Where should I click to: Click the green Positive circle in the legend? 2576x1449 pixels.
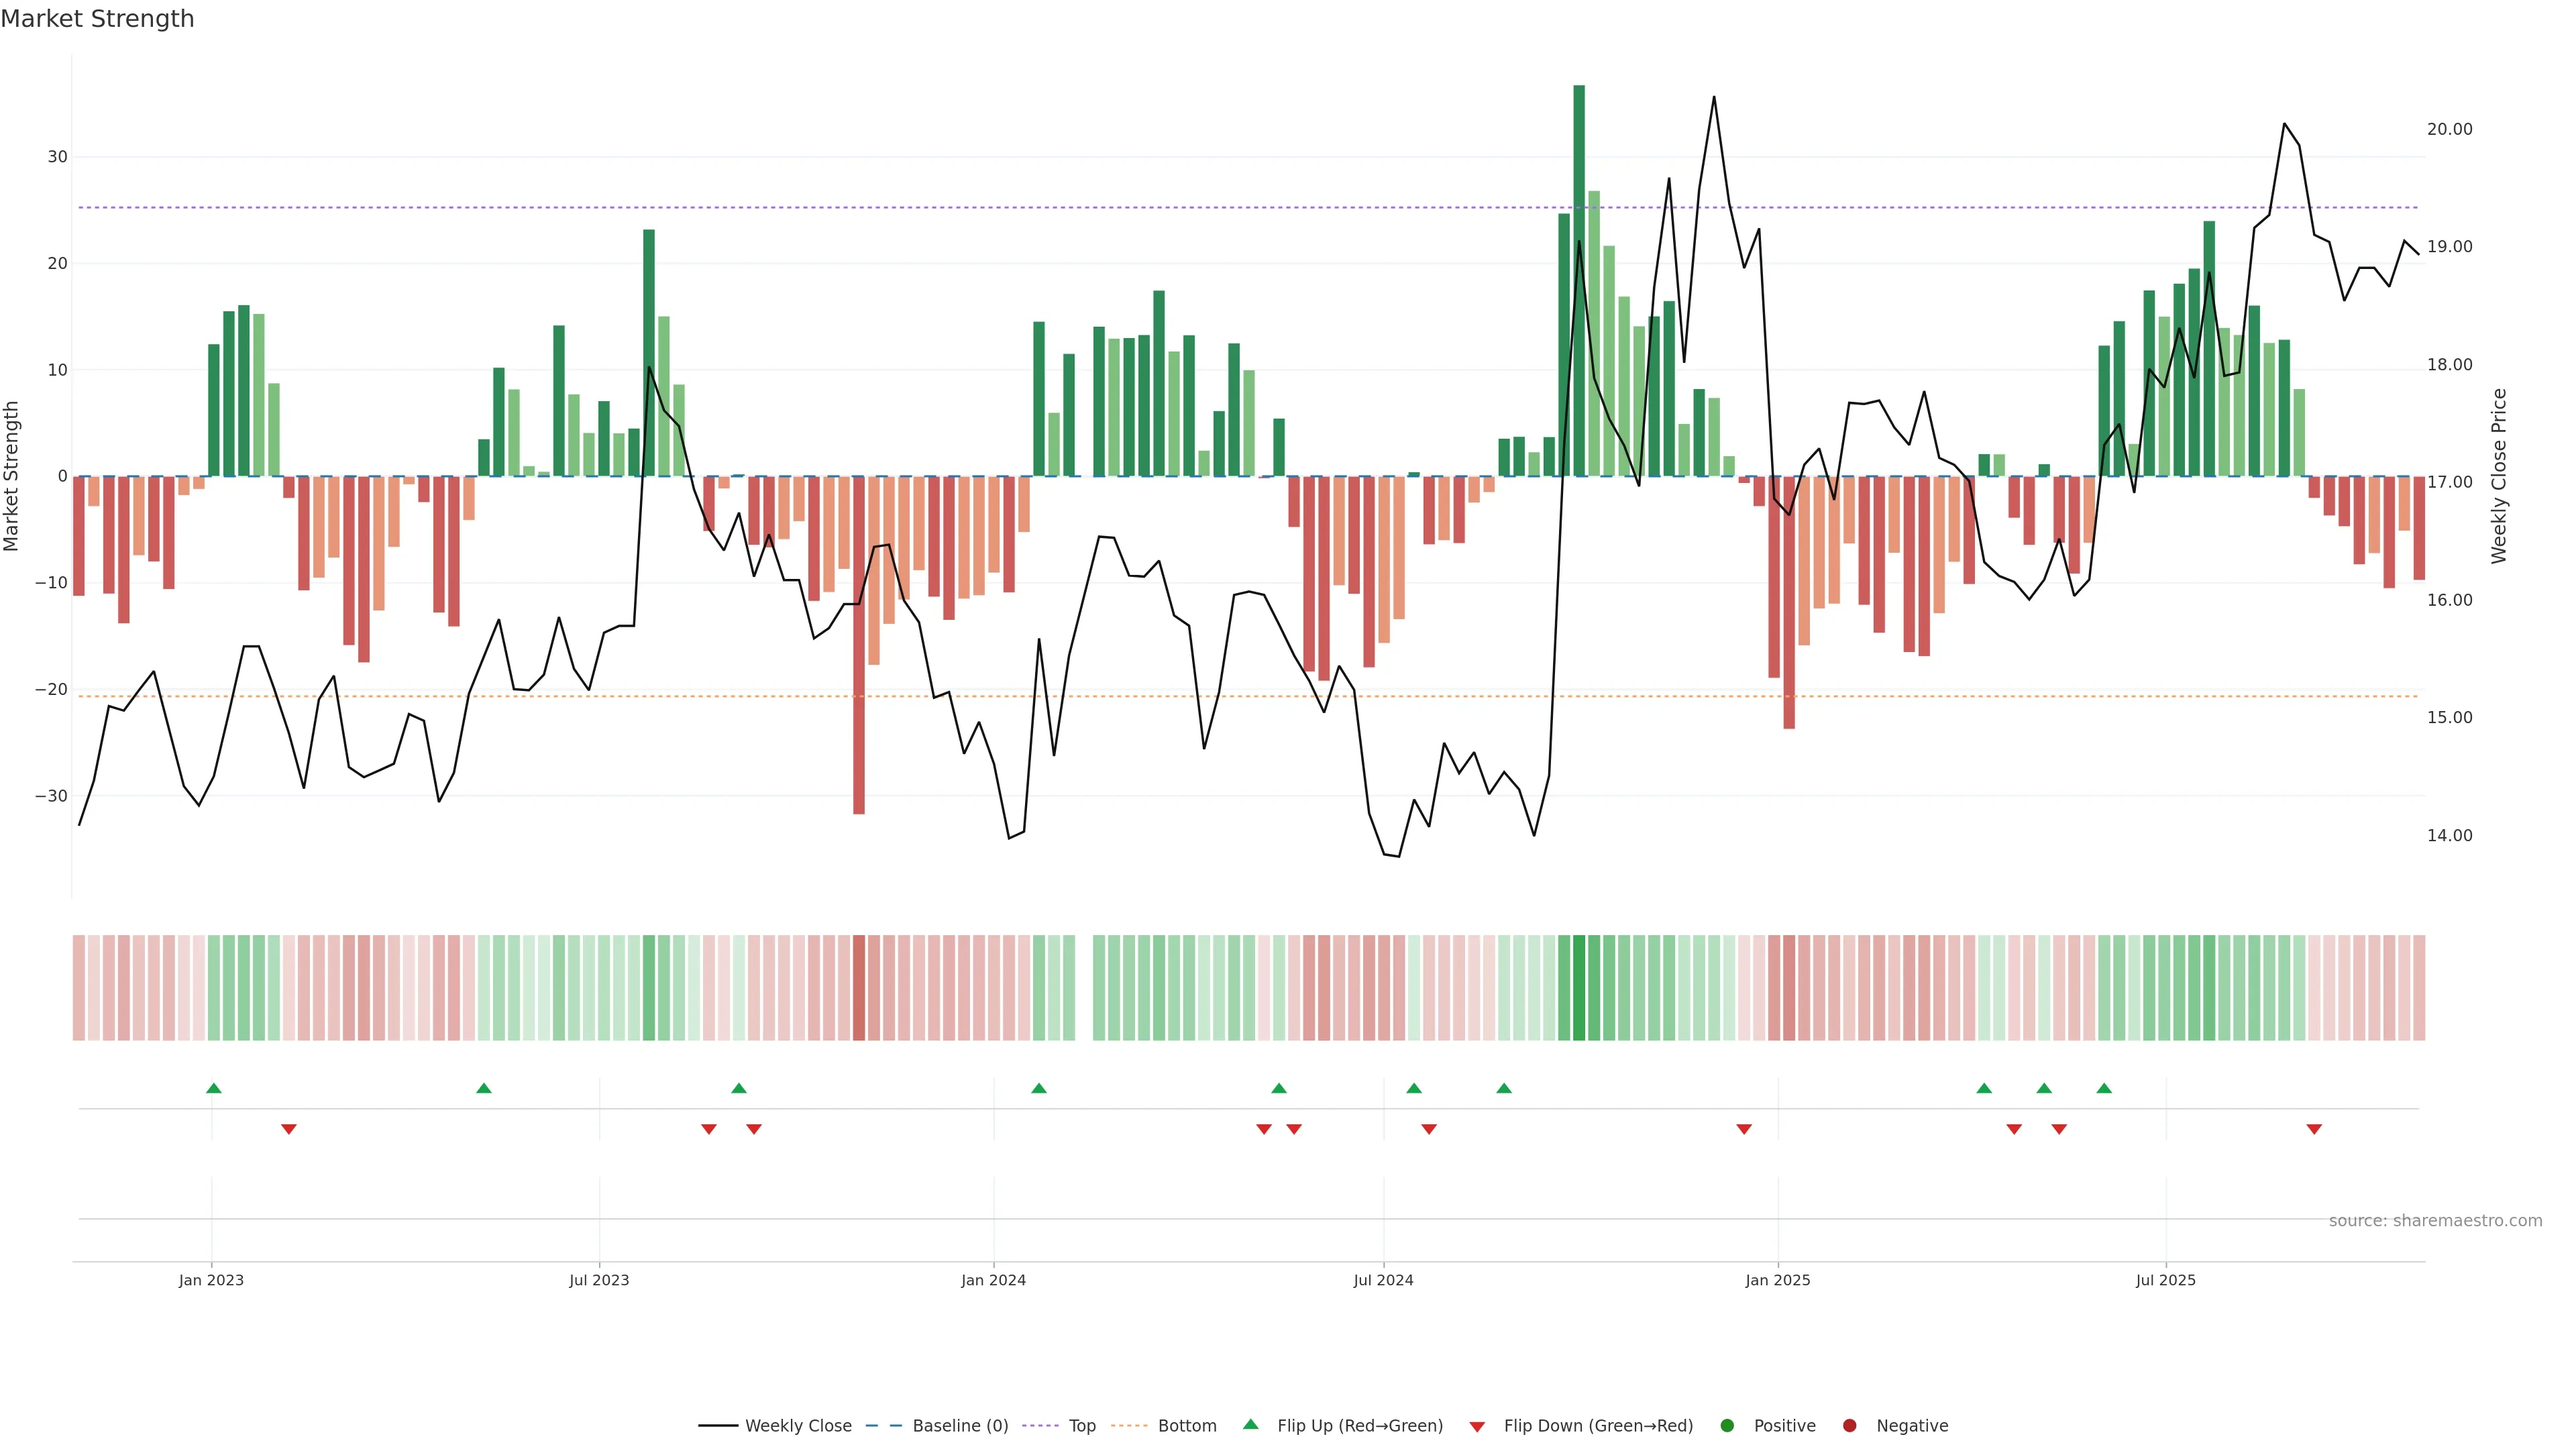pyautogui.click(x=1727, y=1426)
